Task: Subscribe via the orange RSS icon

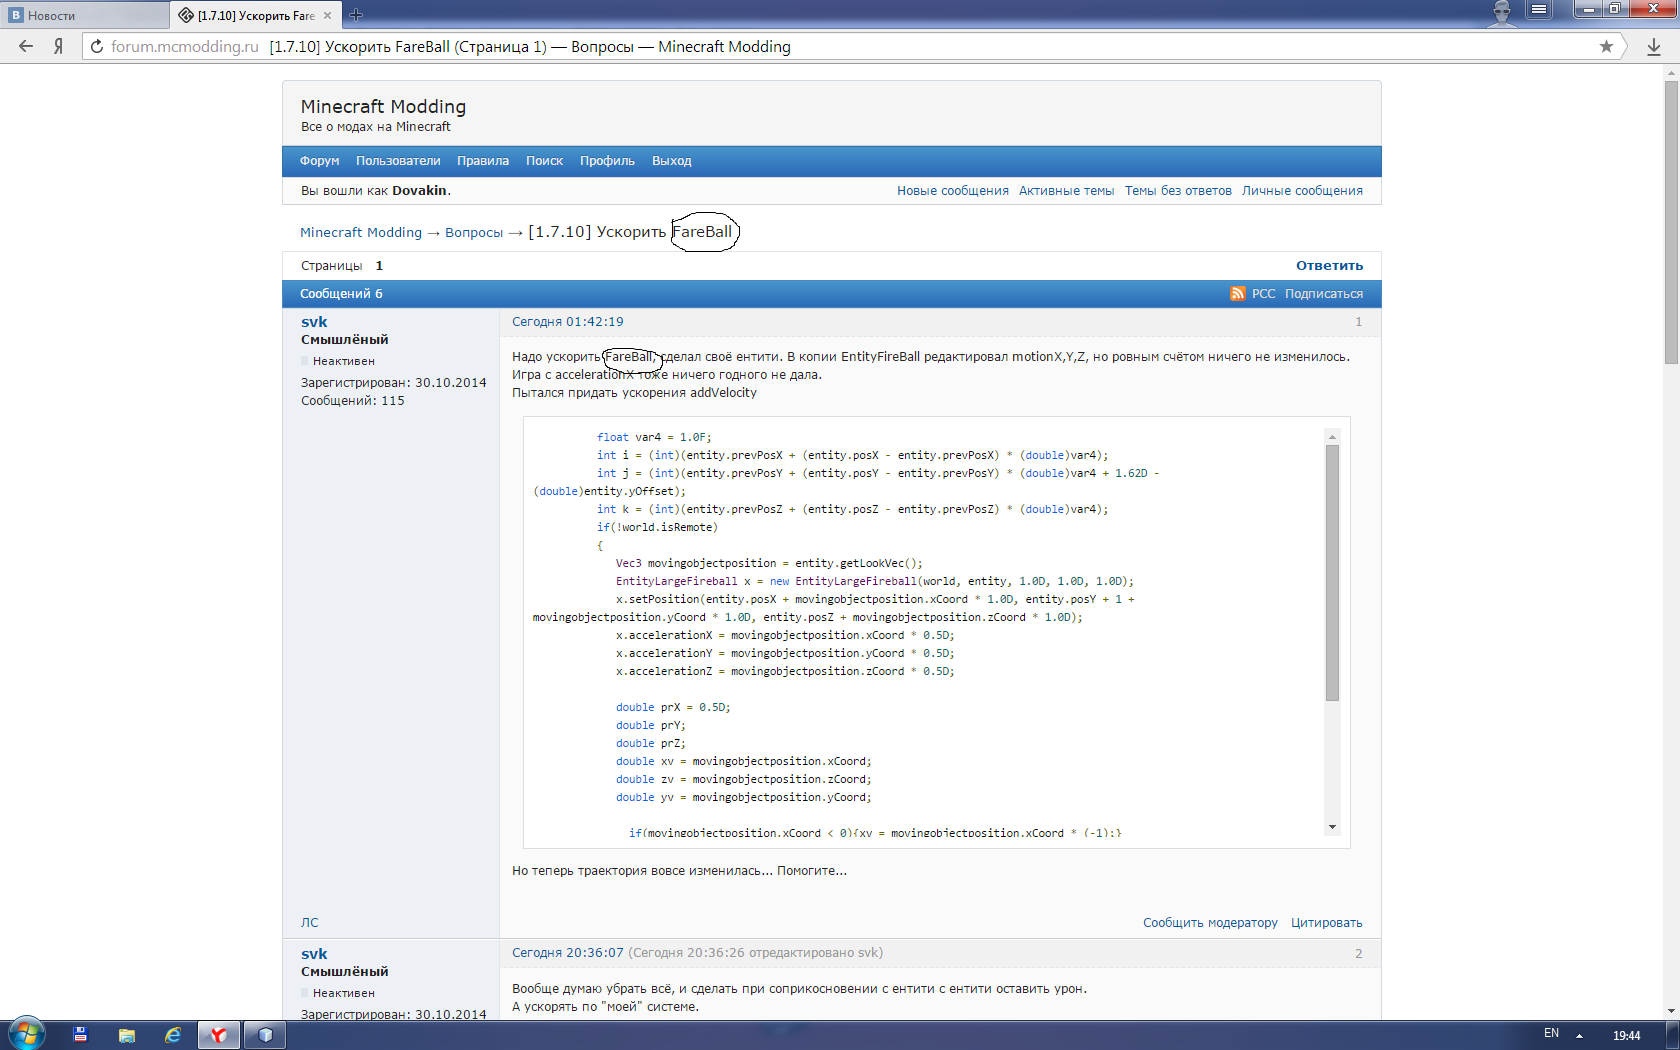Action: [x=1237, y=293]
